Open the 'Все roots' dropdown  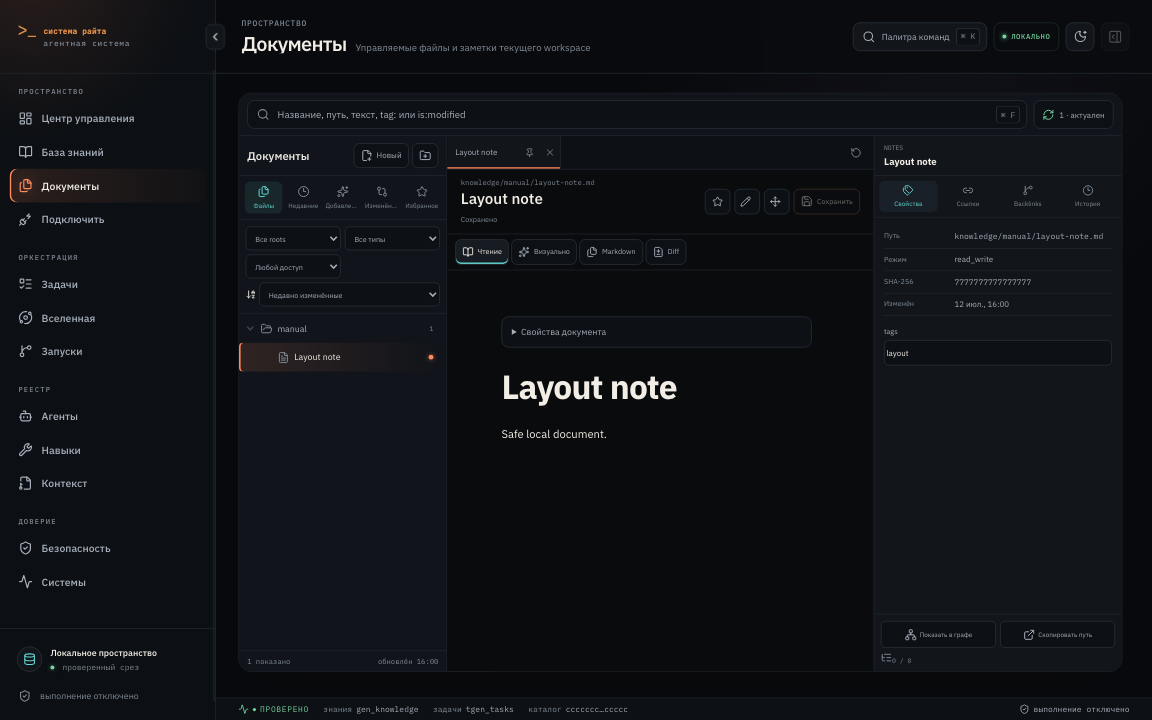tap(292, 239)
